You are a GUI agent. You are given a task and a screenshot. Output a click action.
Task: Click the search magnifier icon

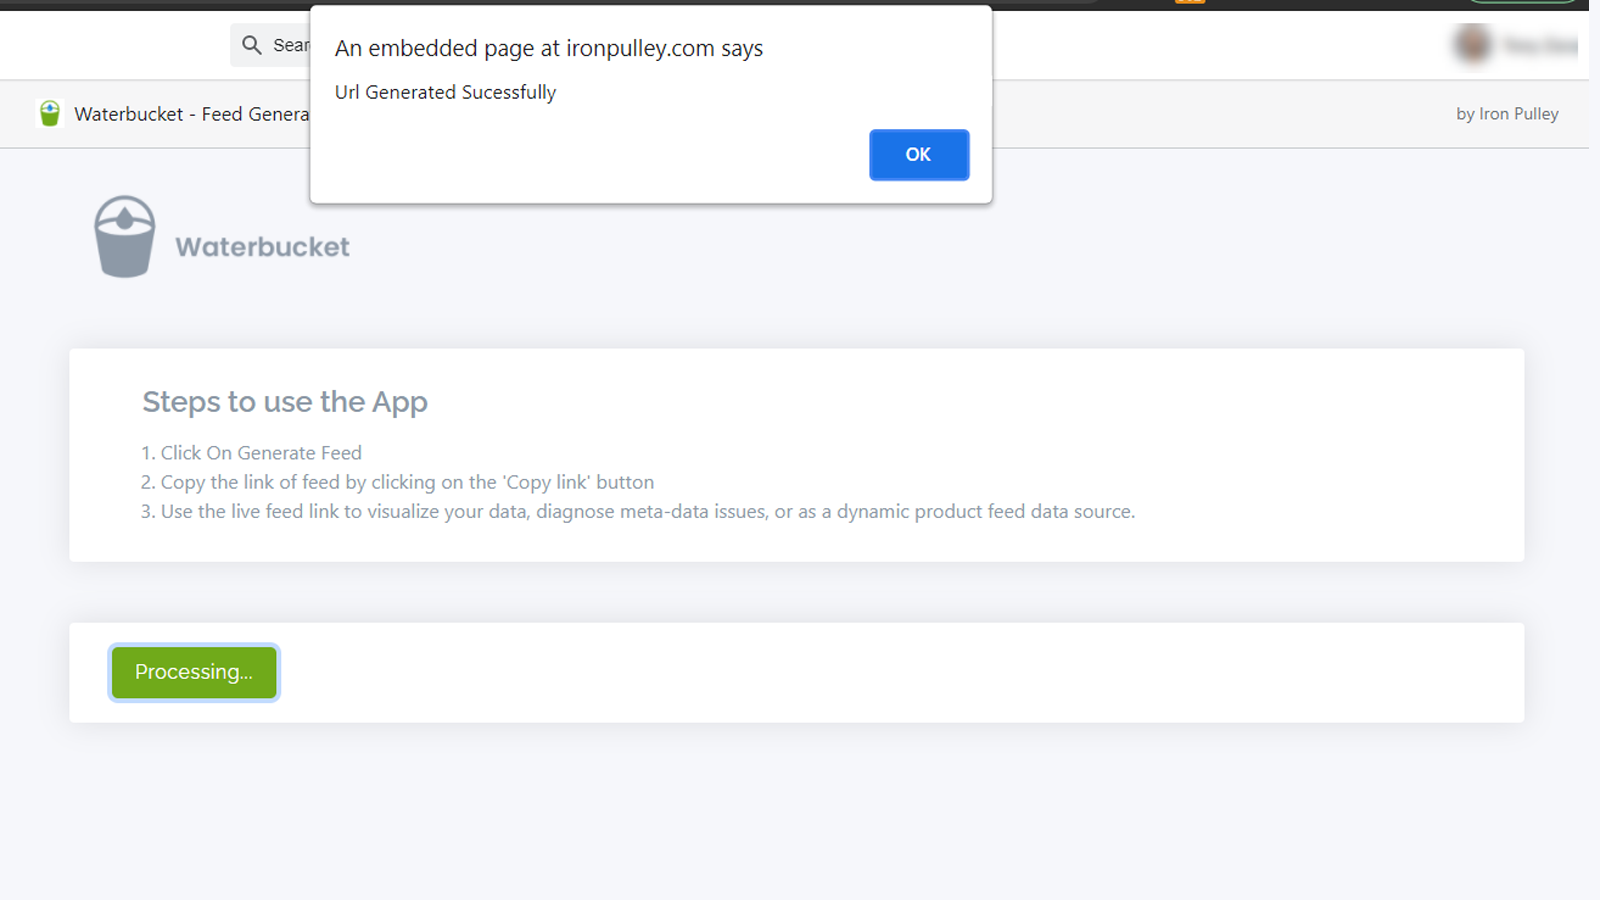[252, 45]
